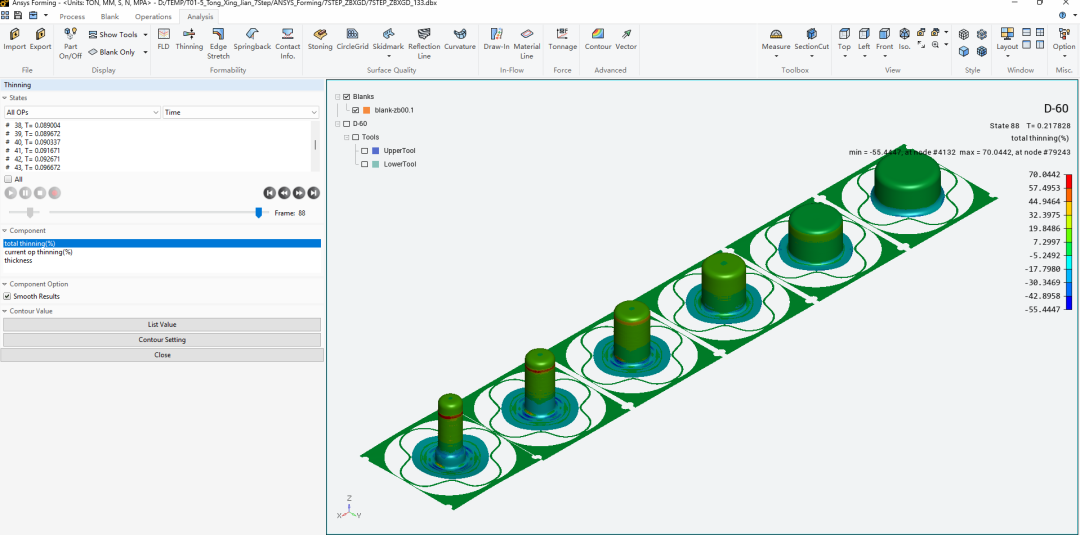This screenshot has width=1080, height=535.
Task: Launch the Draw-In in-flow tool
Action: tap(496, 36)
